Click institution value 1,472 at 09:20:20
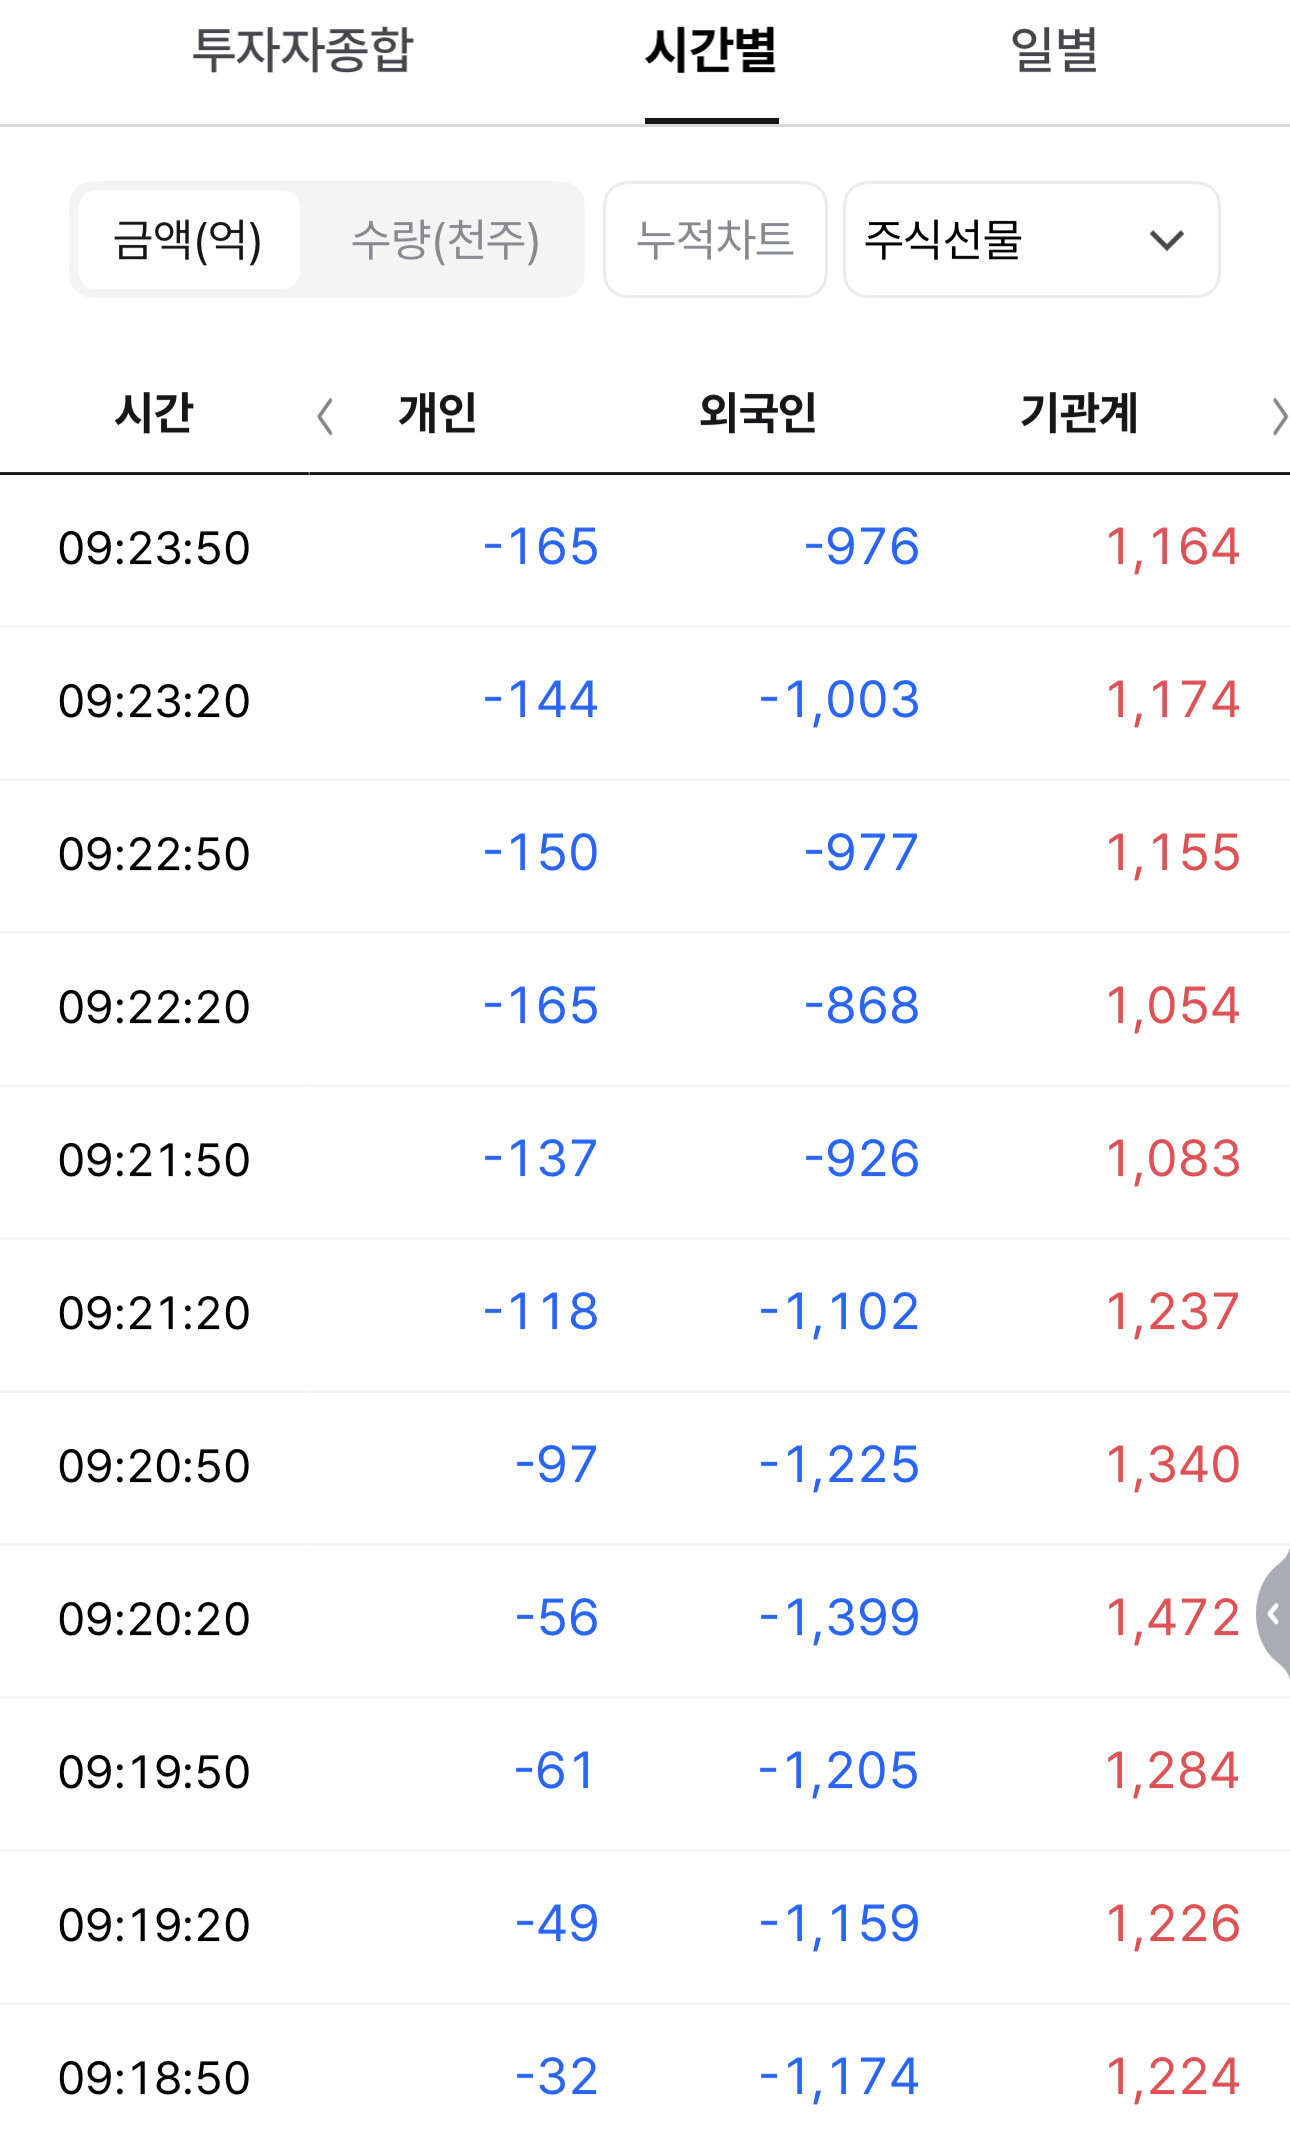This screenshot has height=2152, width=1290. [x=1173, y=1618]
